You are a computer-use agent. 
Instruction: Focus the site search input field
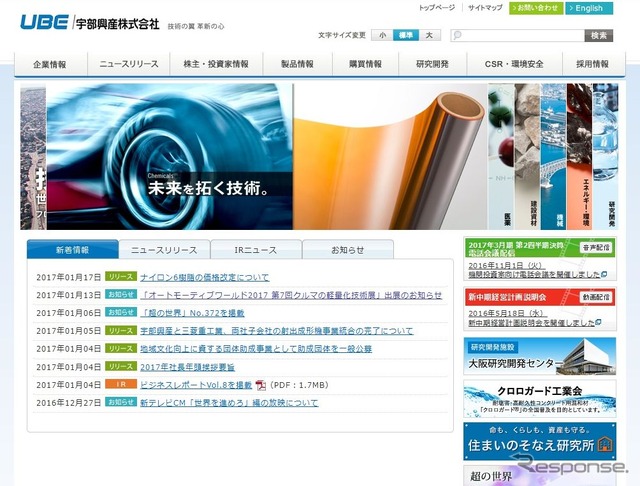click(x=518, y=36)
